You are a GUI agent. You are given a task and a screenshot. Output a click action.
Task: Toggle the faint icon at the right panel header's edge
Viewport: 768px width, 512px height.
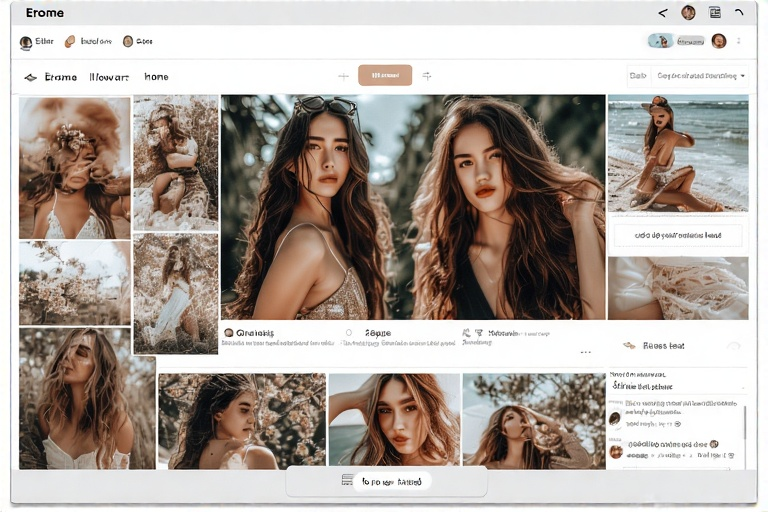point(733,346)
